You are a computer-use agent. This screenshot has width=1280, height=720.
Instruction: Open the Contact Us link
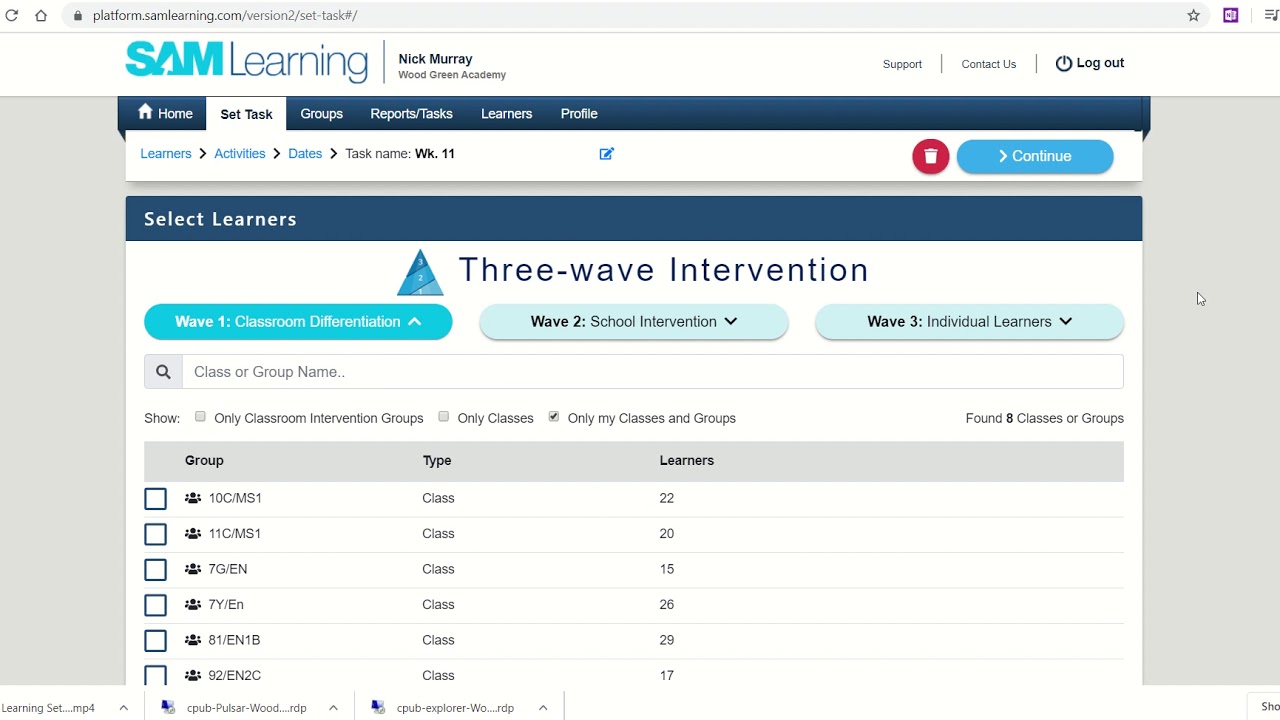[x=989, y=64]
